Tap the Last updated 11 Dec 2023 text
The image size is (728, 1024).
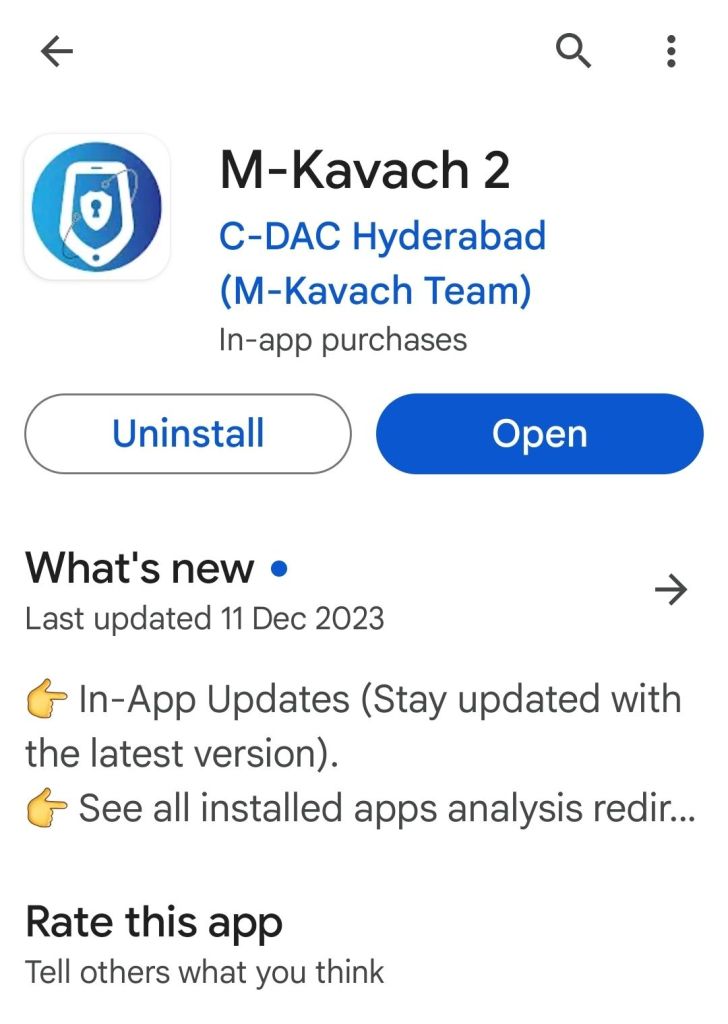pos(204,618)
